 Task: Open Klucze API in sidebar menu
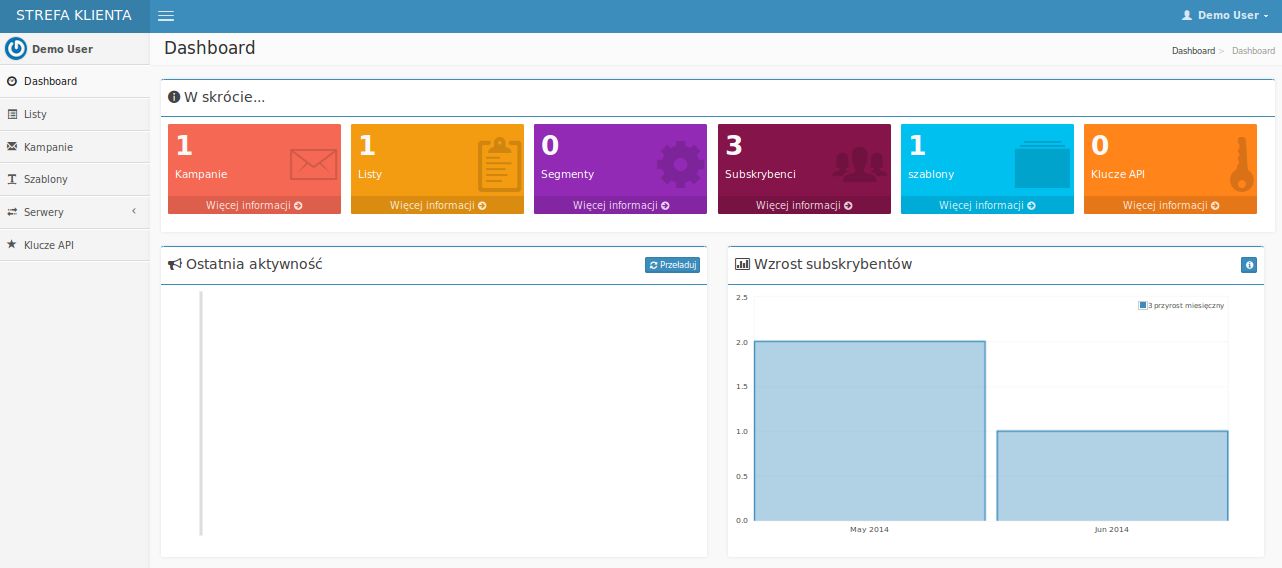pos(75,244)
